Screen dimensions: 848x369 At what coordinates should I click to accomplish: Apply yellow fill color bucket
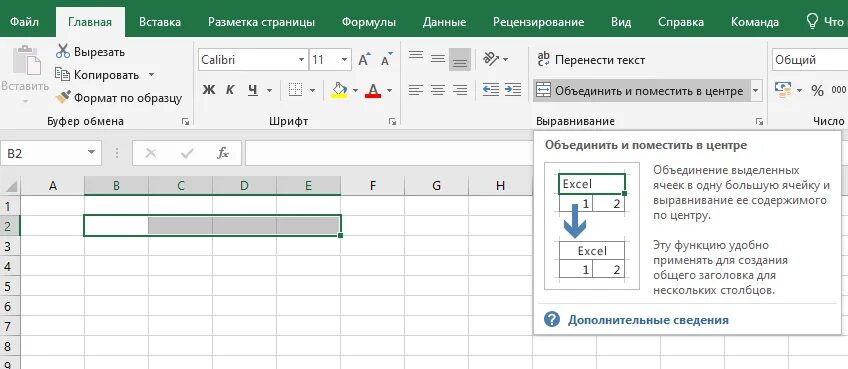click(339, 90)
